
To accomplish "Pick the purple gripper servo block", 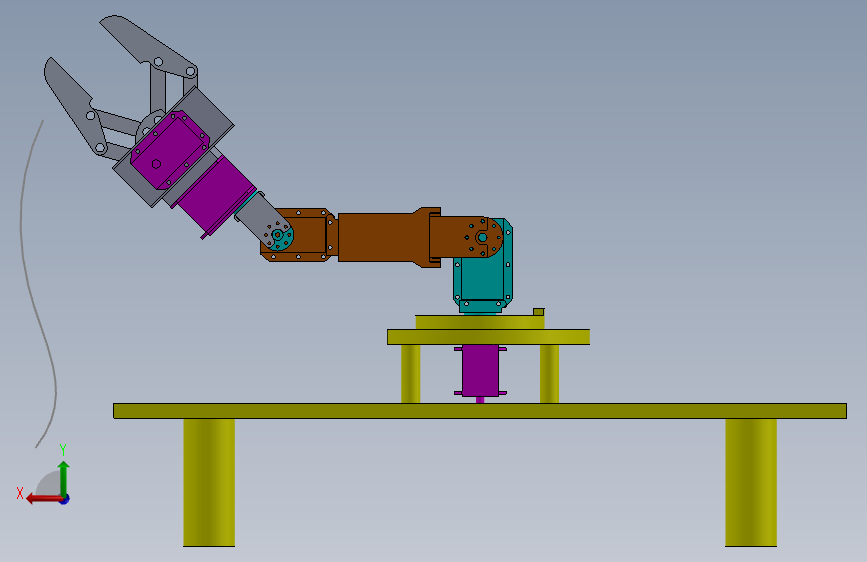I will (x=169, y=150).
